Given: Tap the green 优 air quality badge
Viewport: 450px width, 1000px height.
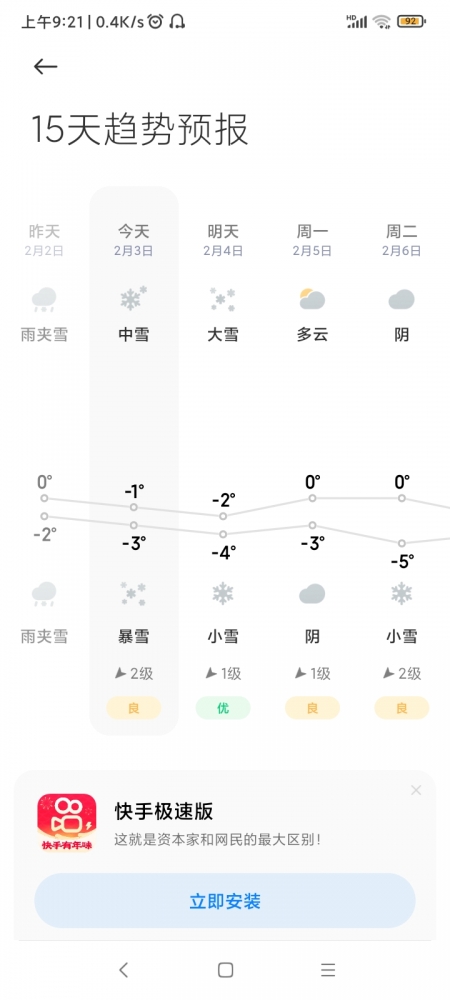Looking at the screenshot, I should 222,708.
